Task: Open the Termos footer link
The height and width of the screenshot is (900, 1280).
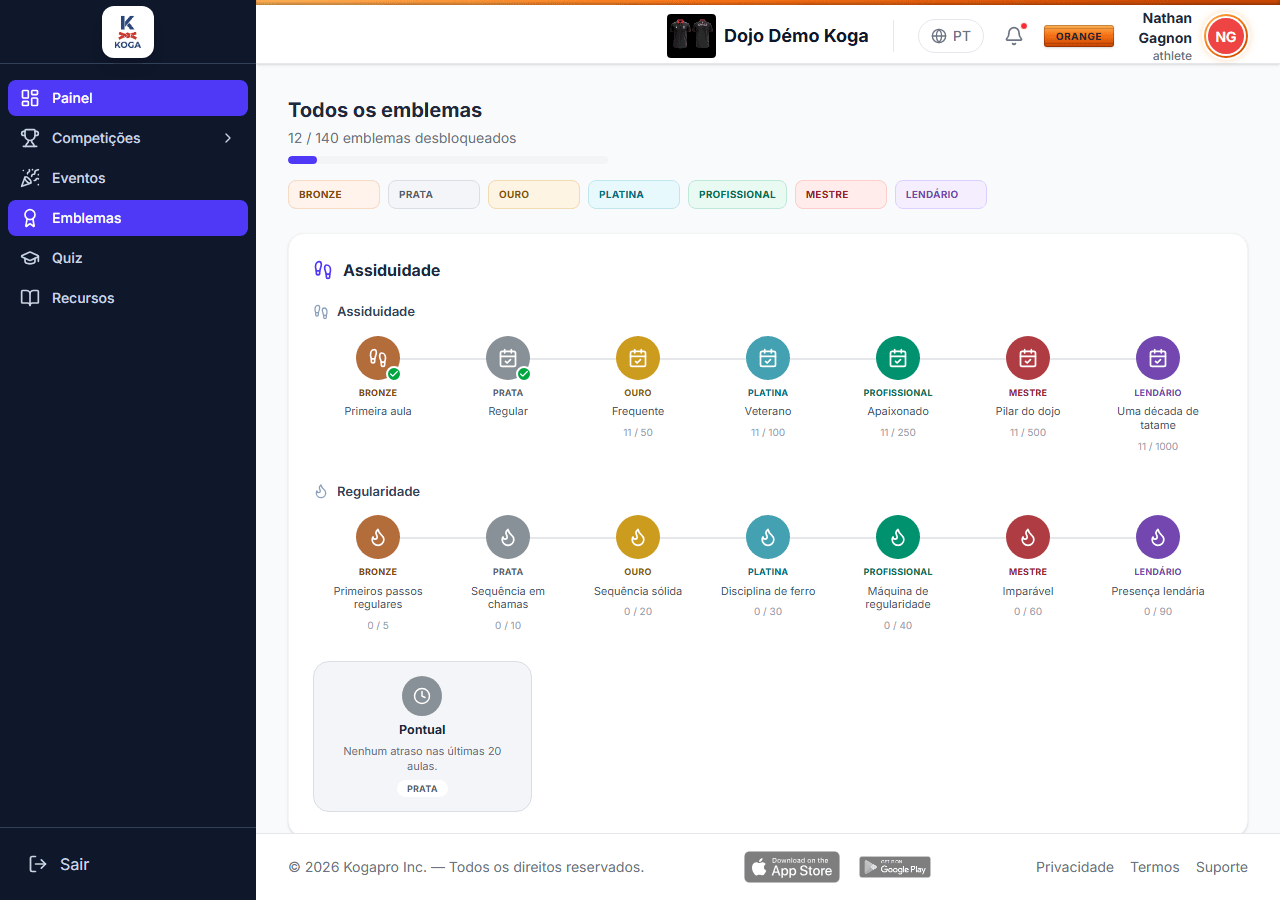Action: (1155, 867)
